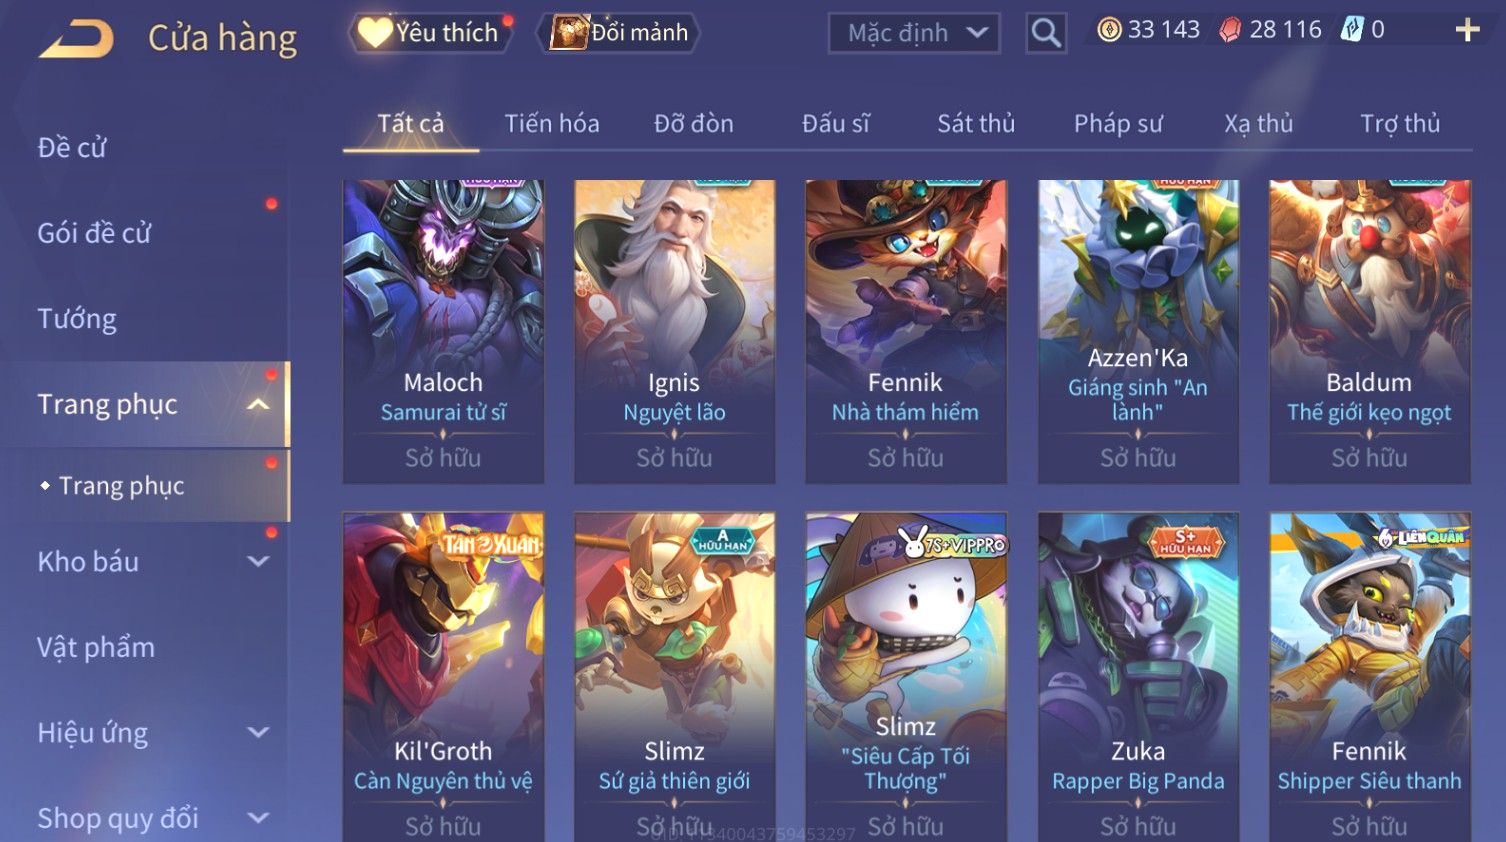Tap the plus icon to add currency
The height and width of the screenshot is (842, 1506).
point(1467,30)
